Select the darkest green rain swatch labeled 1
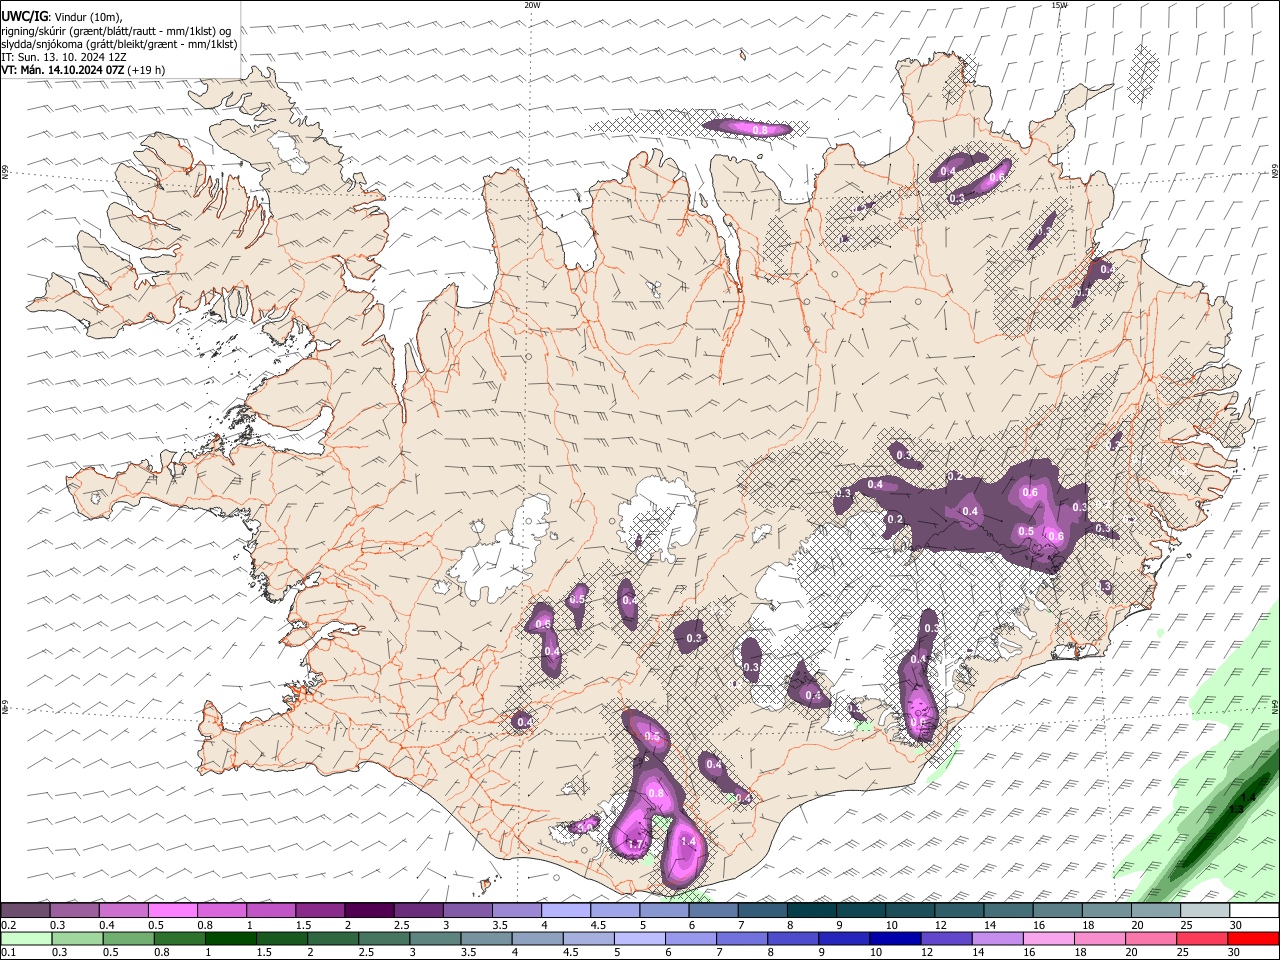Screen dimensions: 1280x960 (231, 938)
